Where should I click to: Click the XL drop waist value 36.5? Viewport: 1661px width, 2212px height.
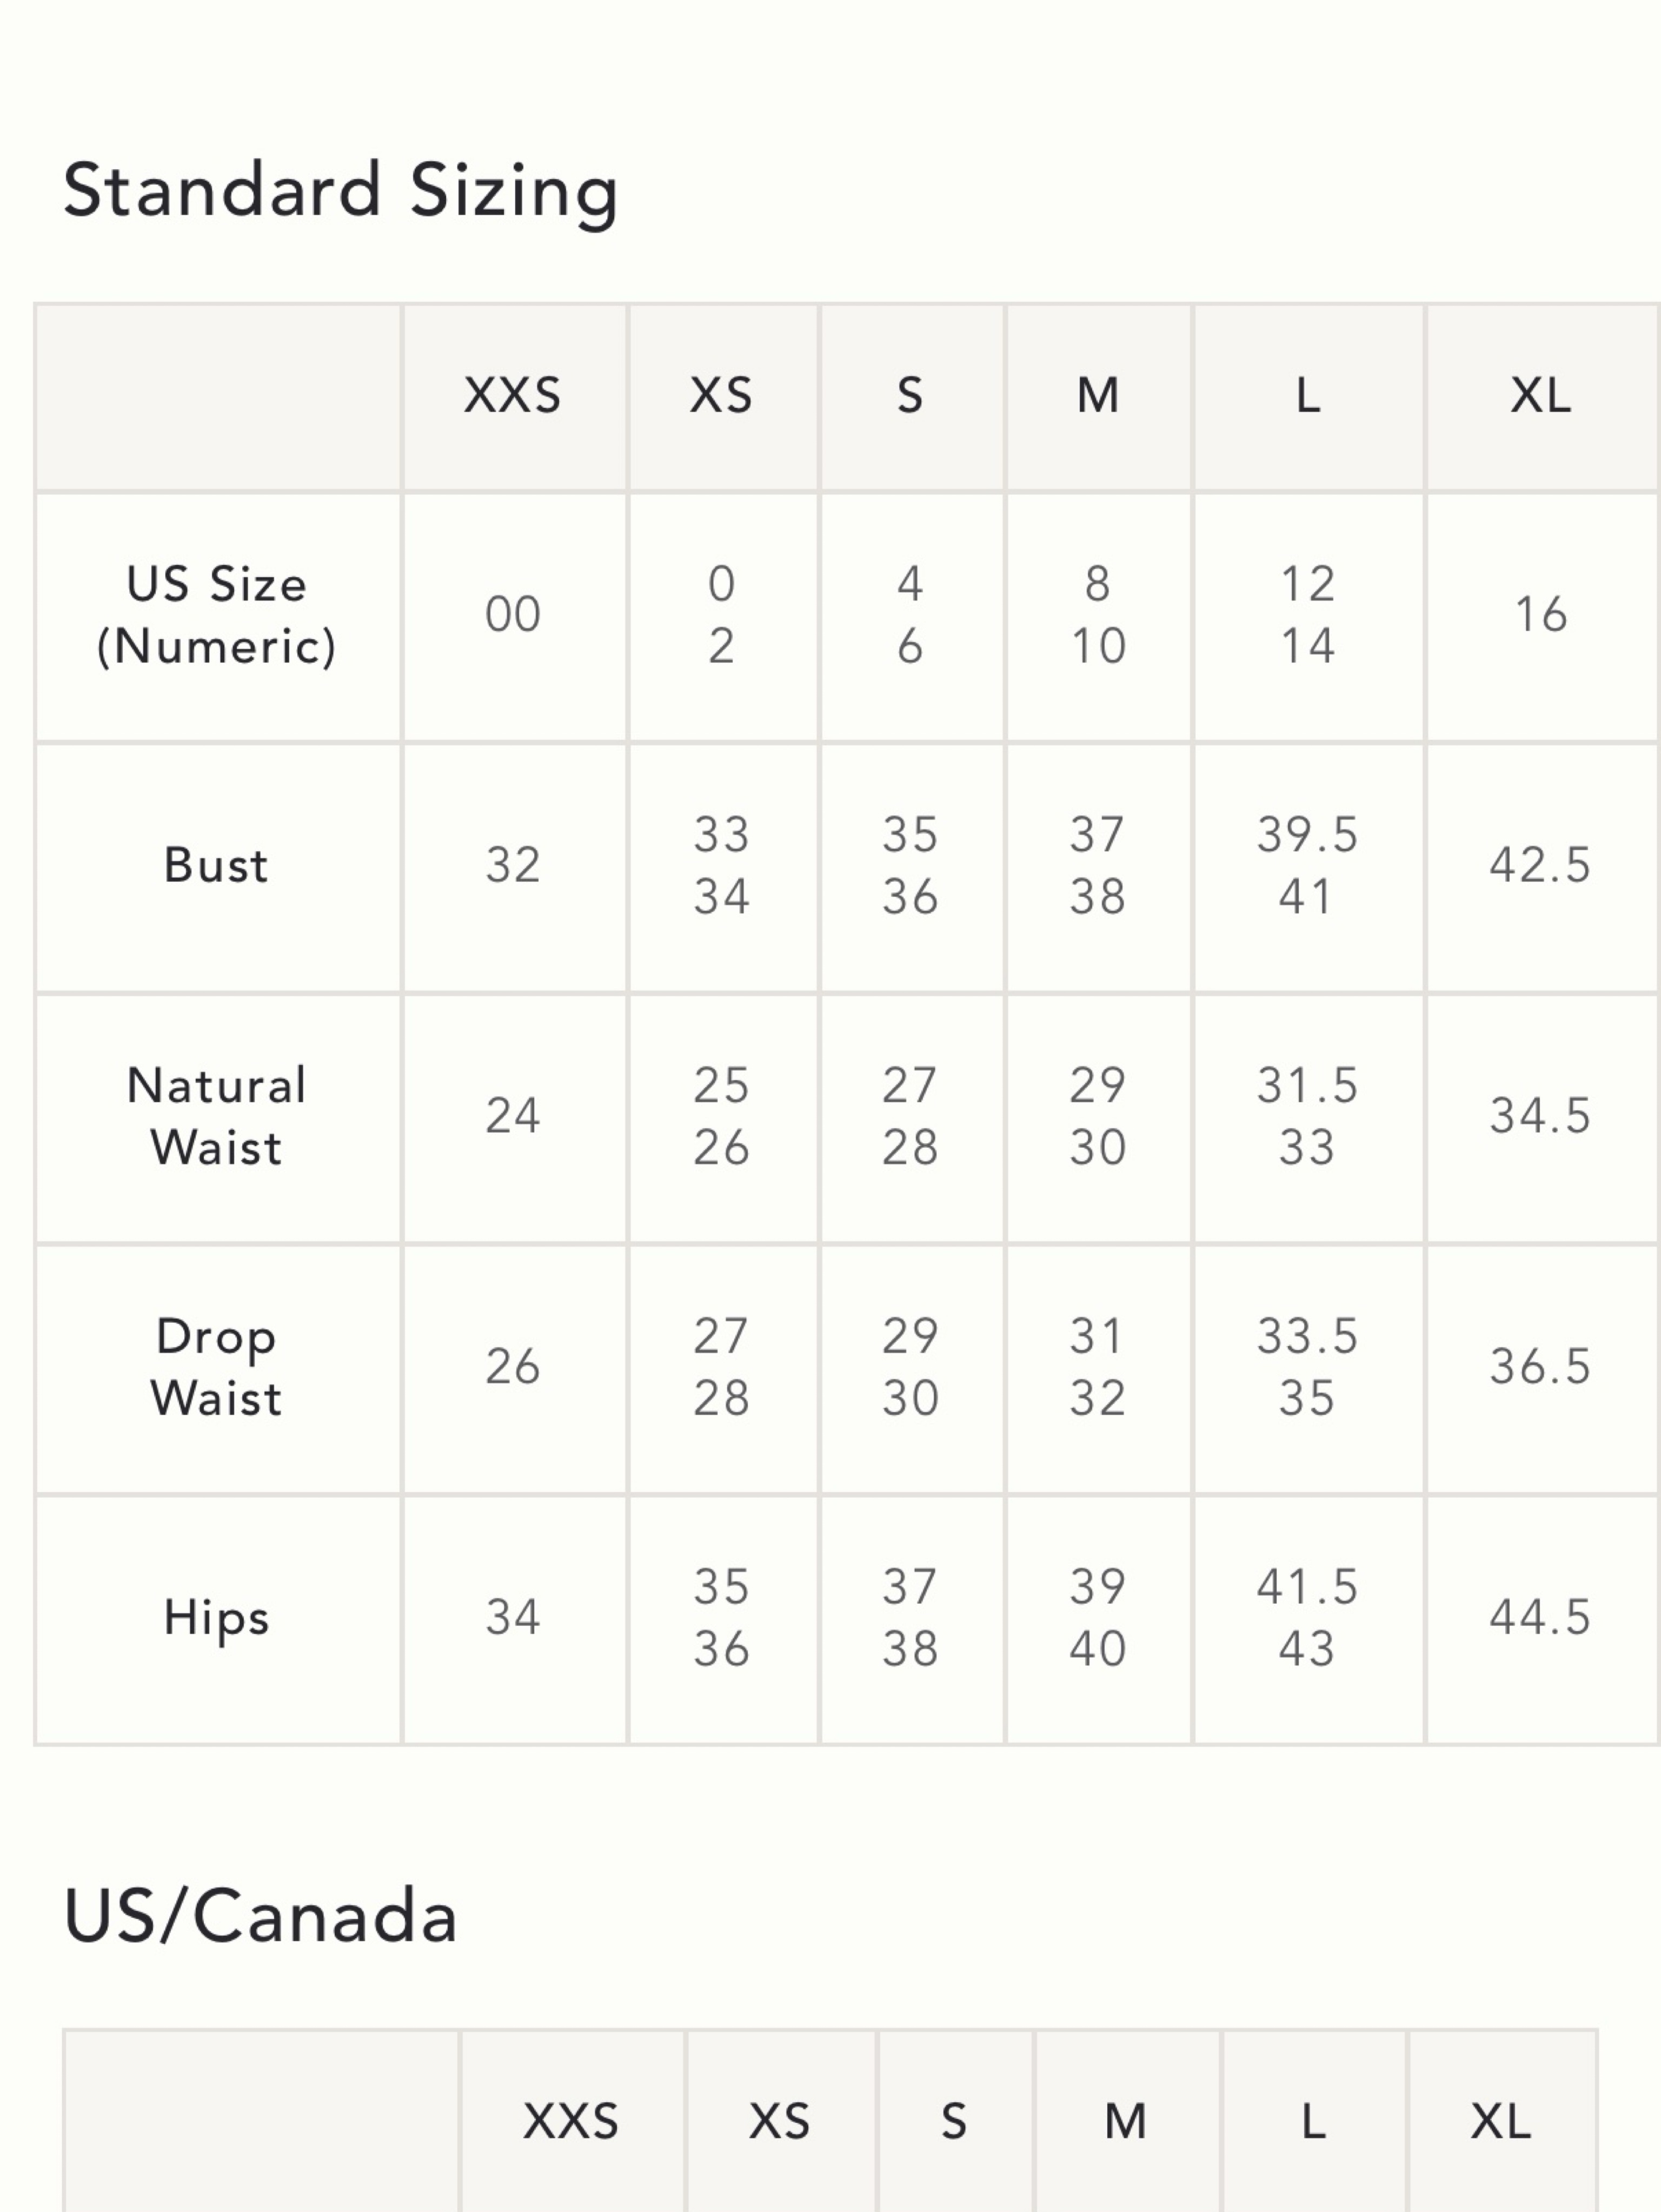pyautogui.click(x=1540, y=1366)
